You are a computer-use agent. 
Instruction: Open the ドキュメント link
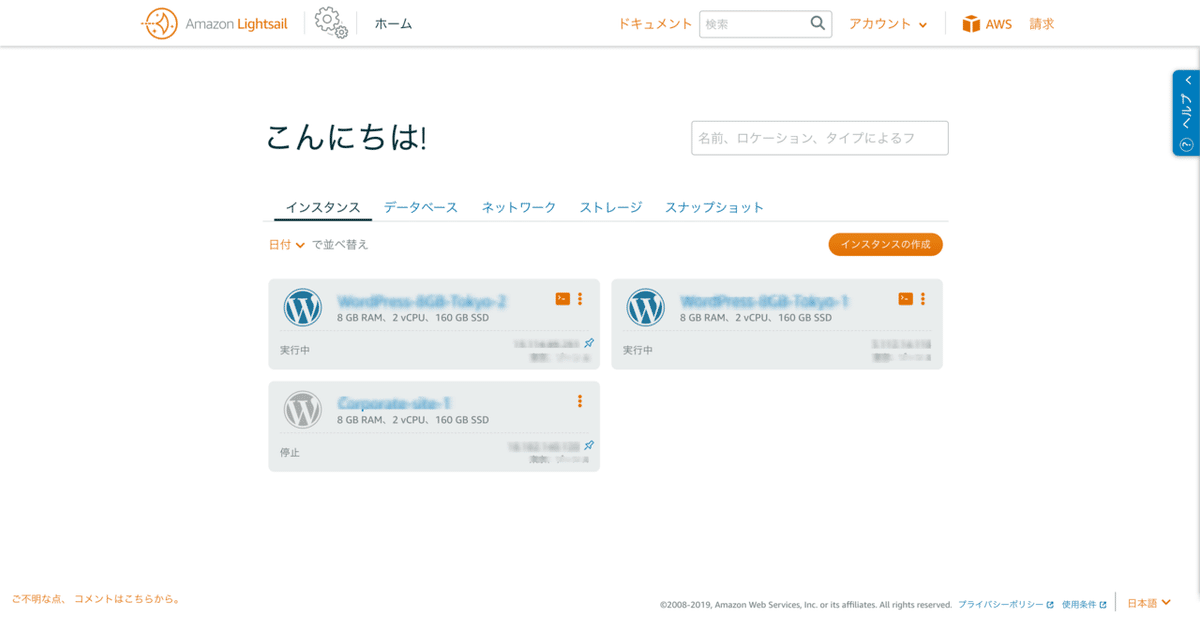[655, 24]
